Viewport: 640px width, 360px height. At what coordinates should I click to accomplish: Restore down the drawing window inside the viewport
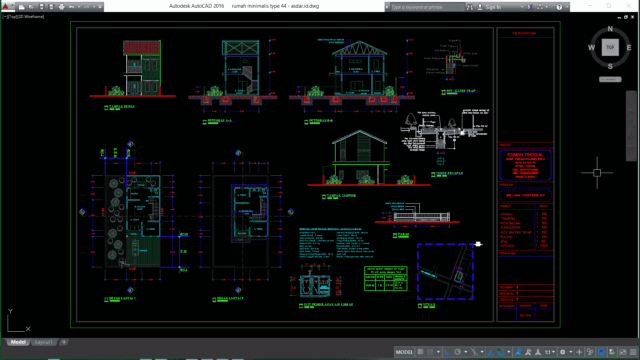click(626, 18)
